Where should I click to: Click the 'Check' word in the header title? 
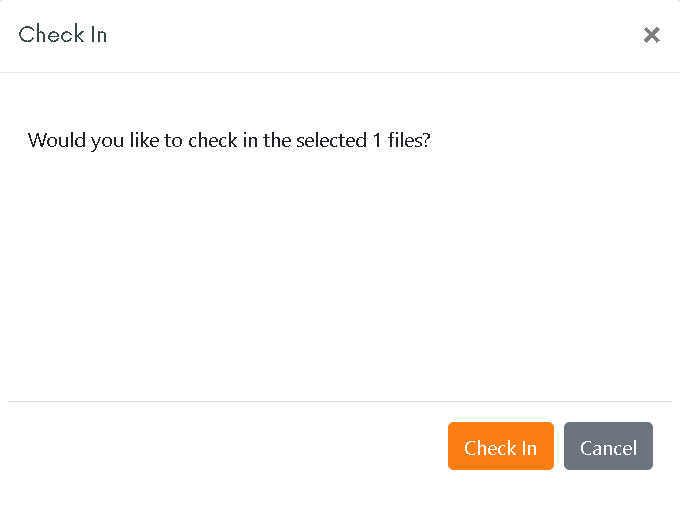coord(52,34)
